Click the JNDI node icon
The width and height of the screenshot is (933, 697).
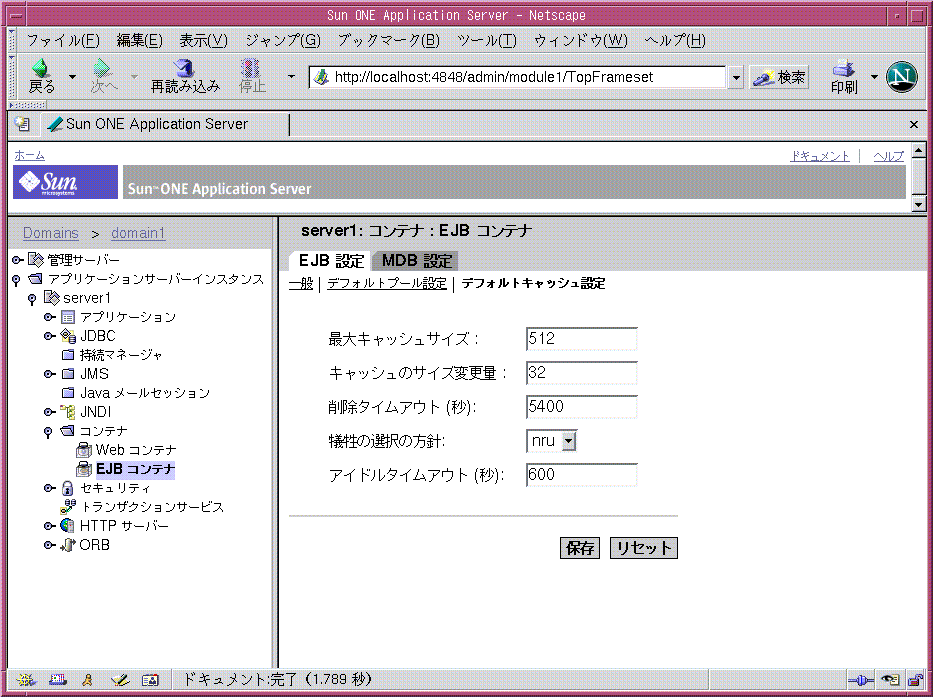(x=68, y=412)
